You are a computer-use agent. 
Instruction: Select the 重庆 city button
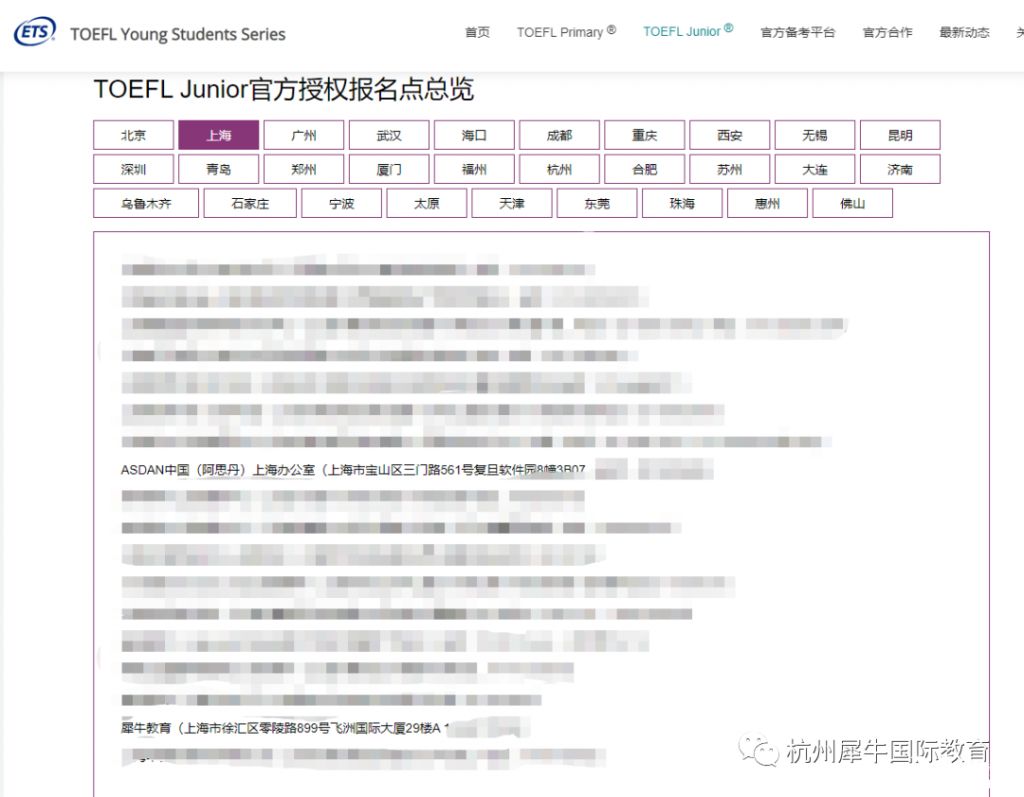pyautogui.click(x=645, y=135)
